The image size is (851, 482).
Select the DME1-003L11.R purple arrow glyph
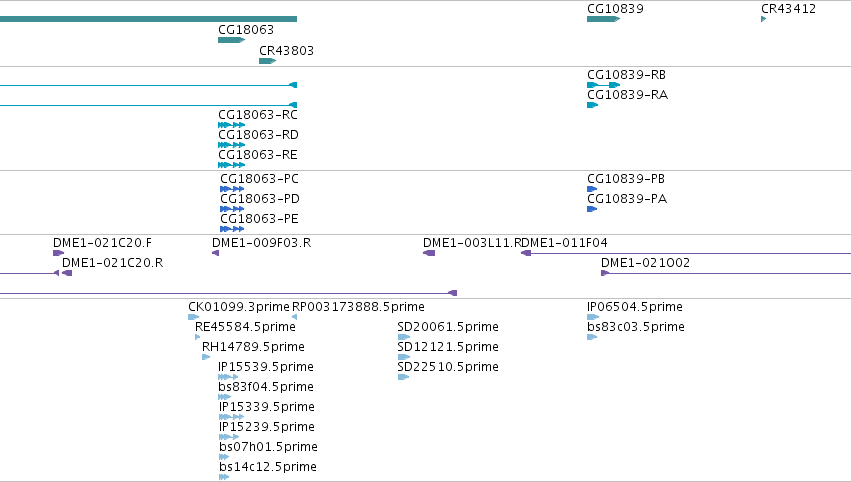pyautogui.click(x=429, y=253)
